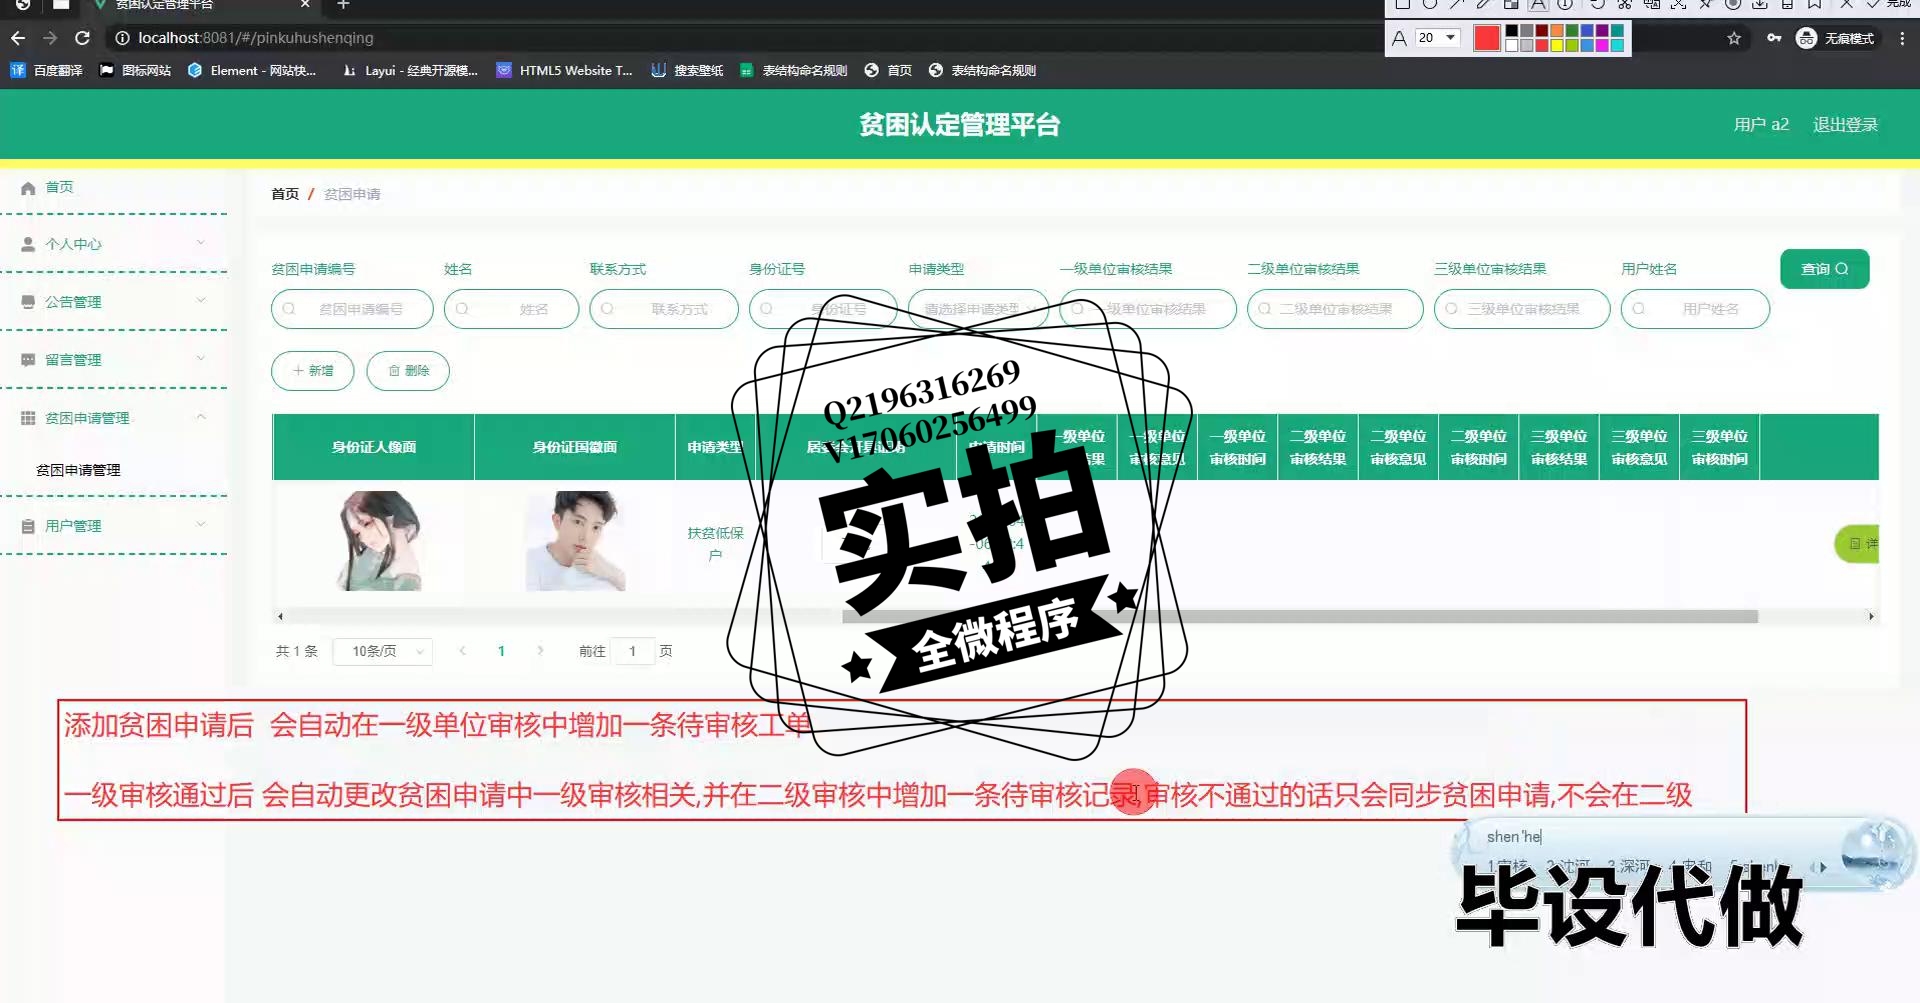The height and width of the screenshot is (1003, 1920).
Task: Click the 查询 search button
Action: 1825,269
